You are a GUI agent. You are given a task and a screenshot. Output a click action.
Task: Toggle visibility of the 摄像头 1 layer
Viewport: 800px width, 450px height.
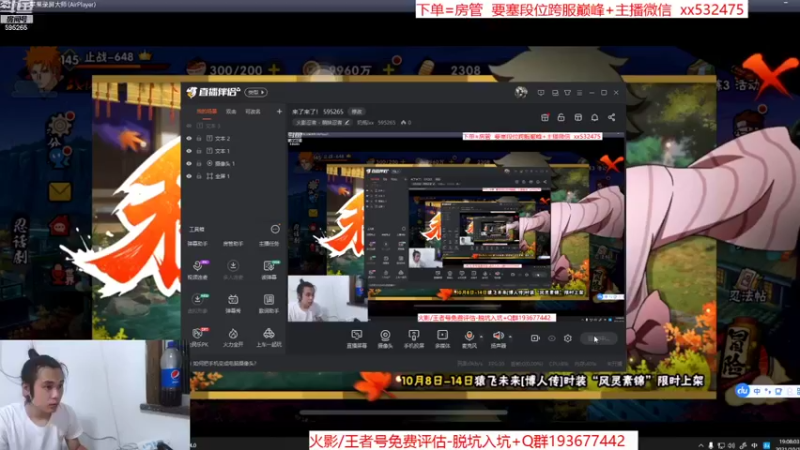189,163
